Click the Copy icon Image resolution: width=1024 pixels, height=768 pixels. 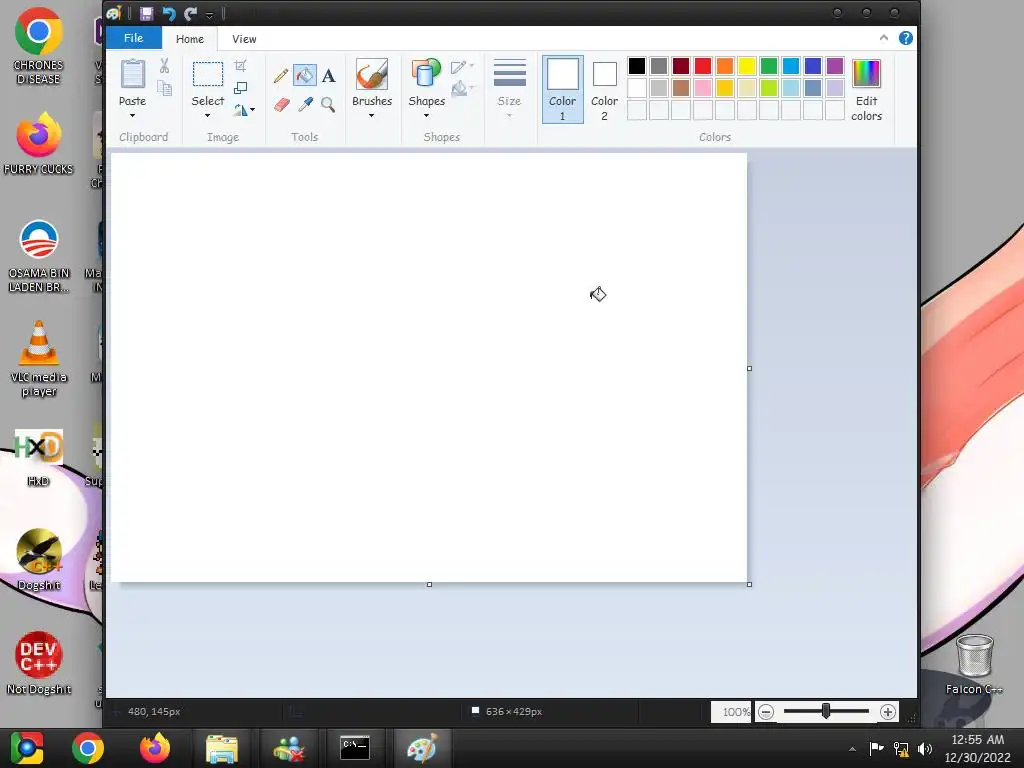point(165,88)
